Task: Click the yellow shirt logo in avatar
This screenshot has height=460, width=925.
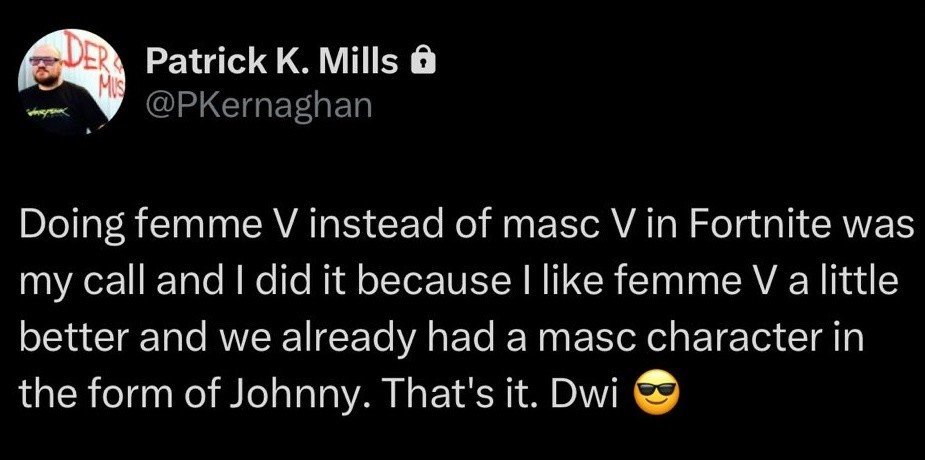Action: click(x=50, y=110)
